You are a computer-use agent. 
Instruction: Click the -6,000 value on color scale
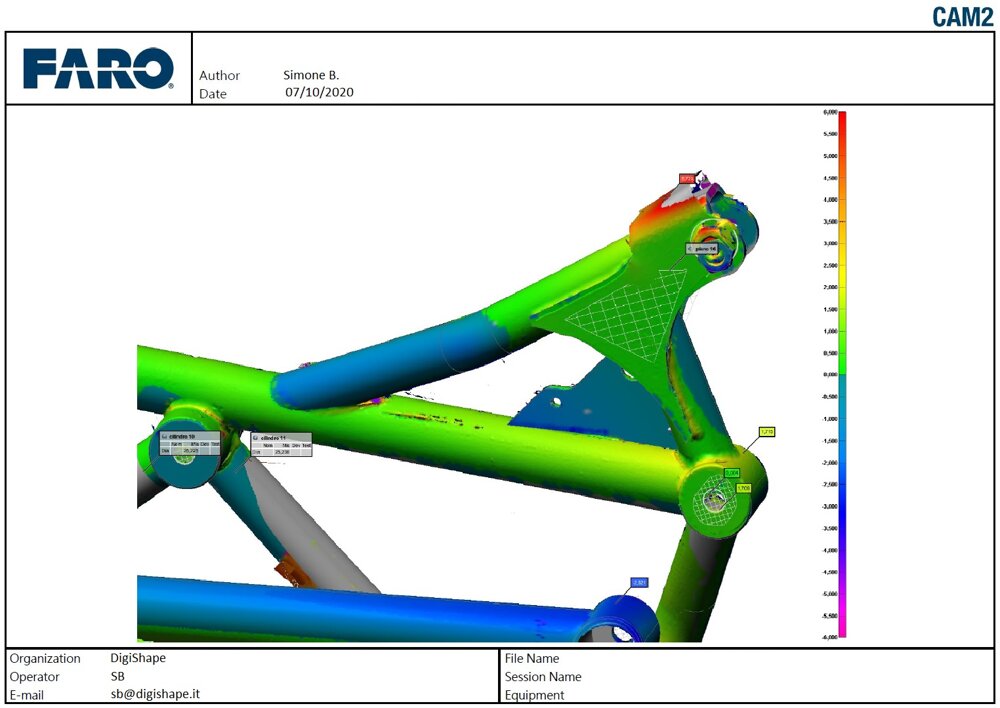click(x=829, y=637)
